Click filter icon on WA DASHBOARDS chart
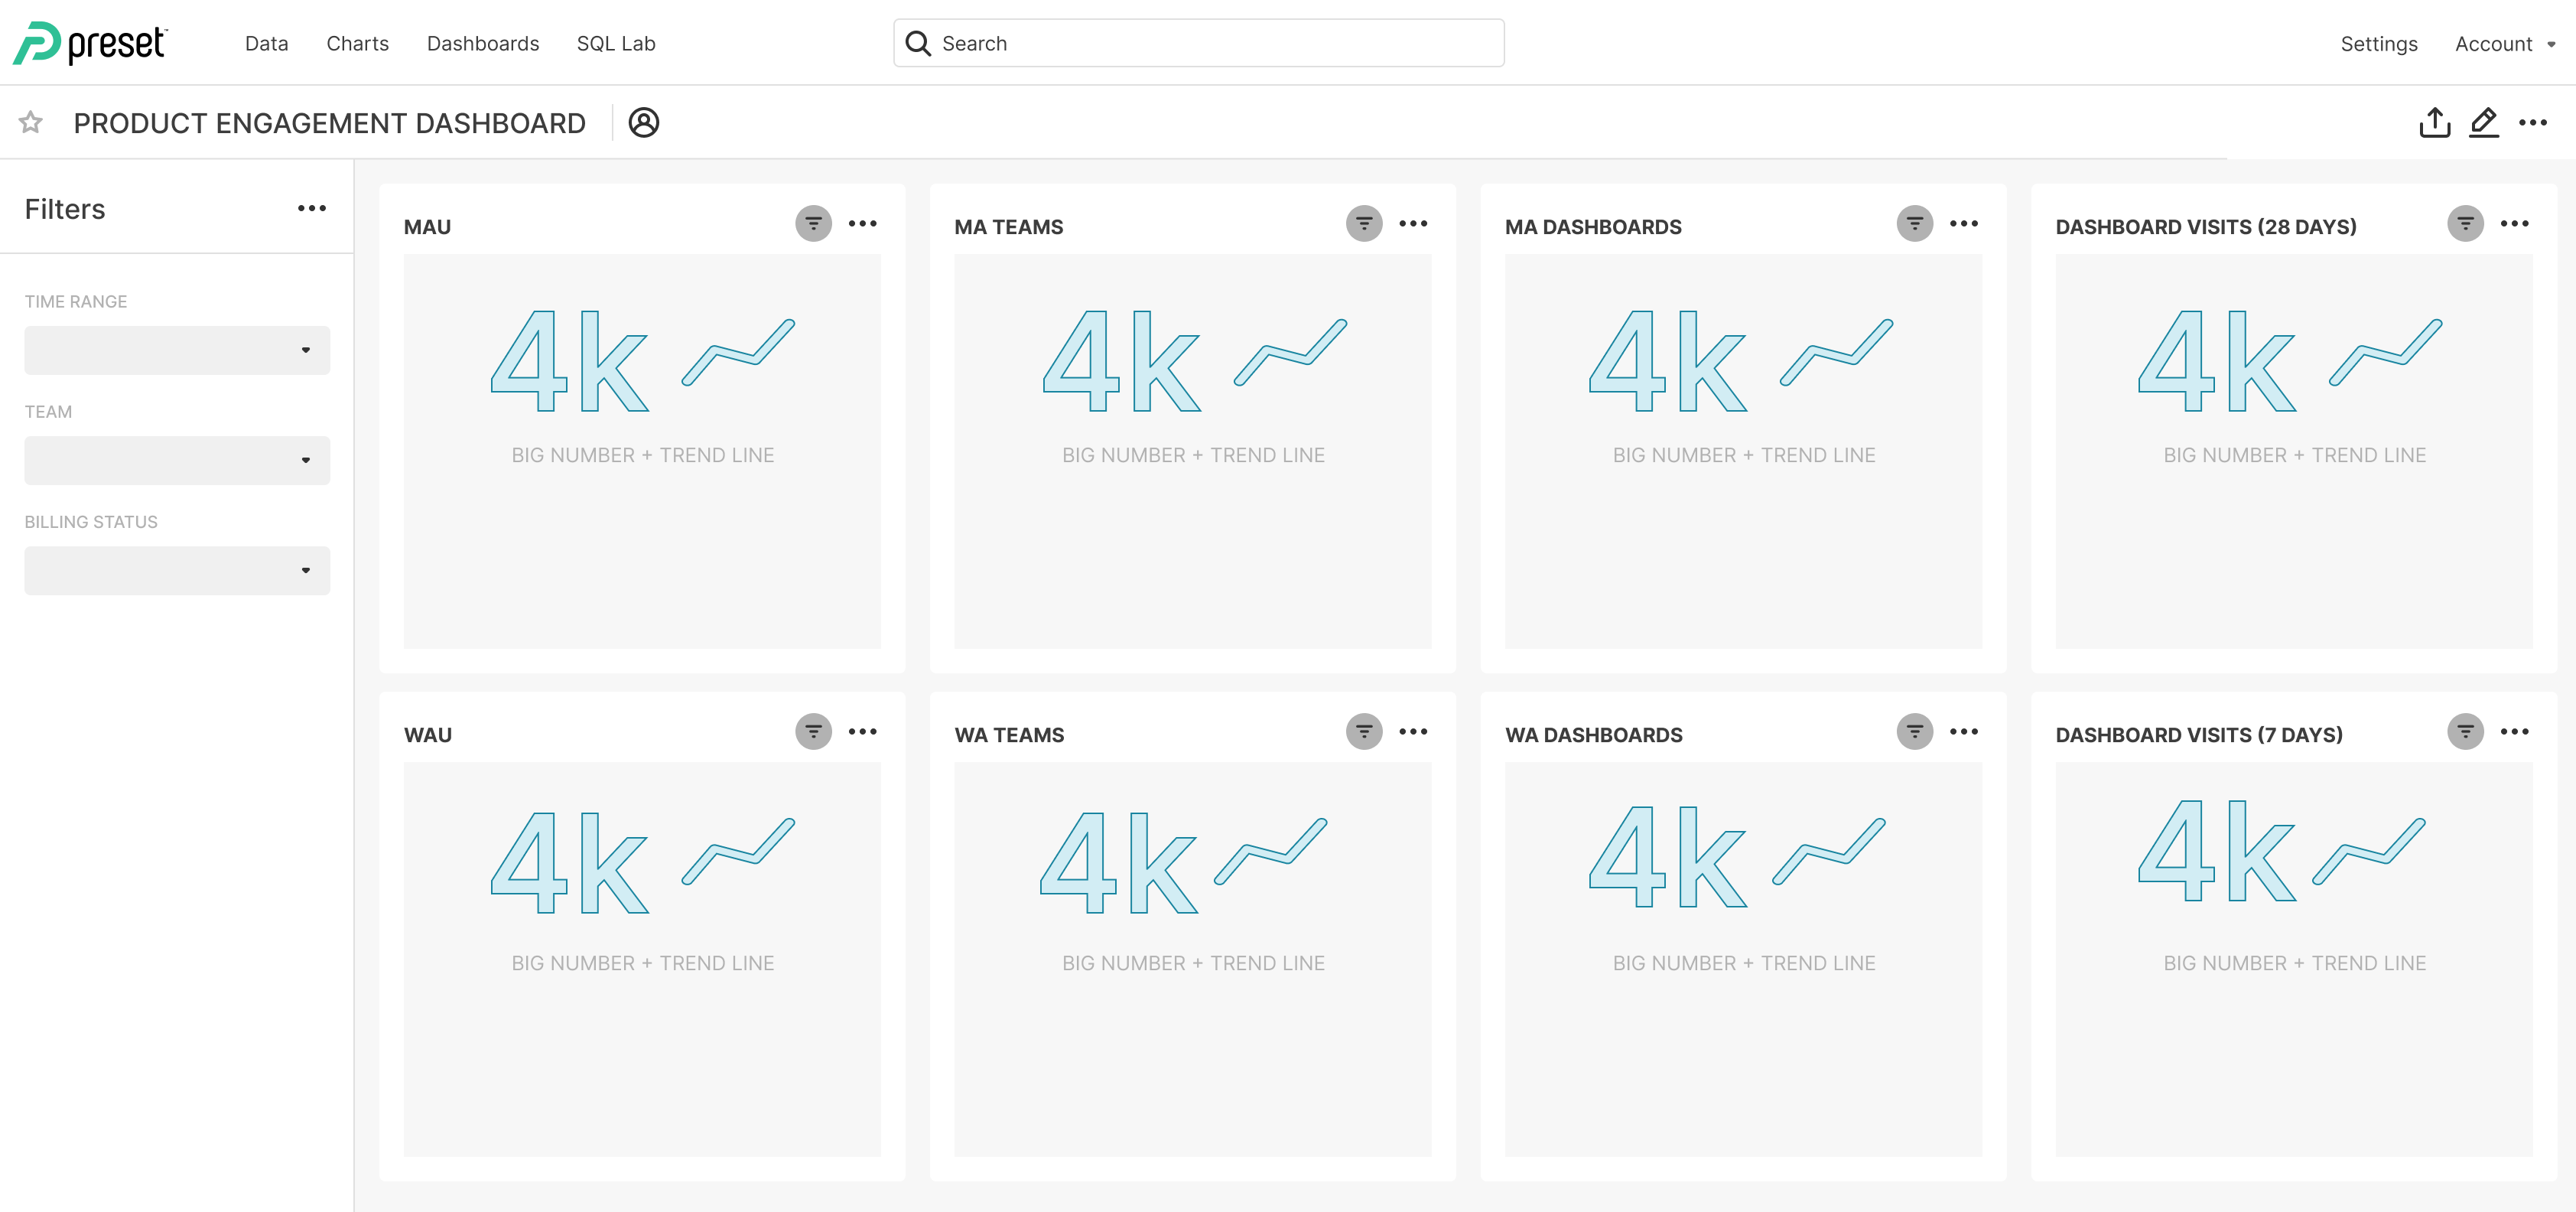This screenshot has height=1212, width=2576. 1914,731
